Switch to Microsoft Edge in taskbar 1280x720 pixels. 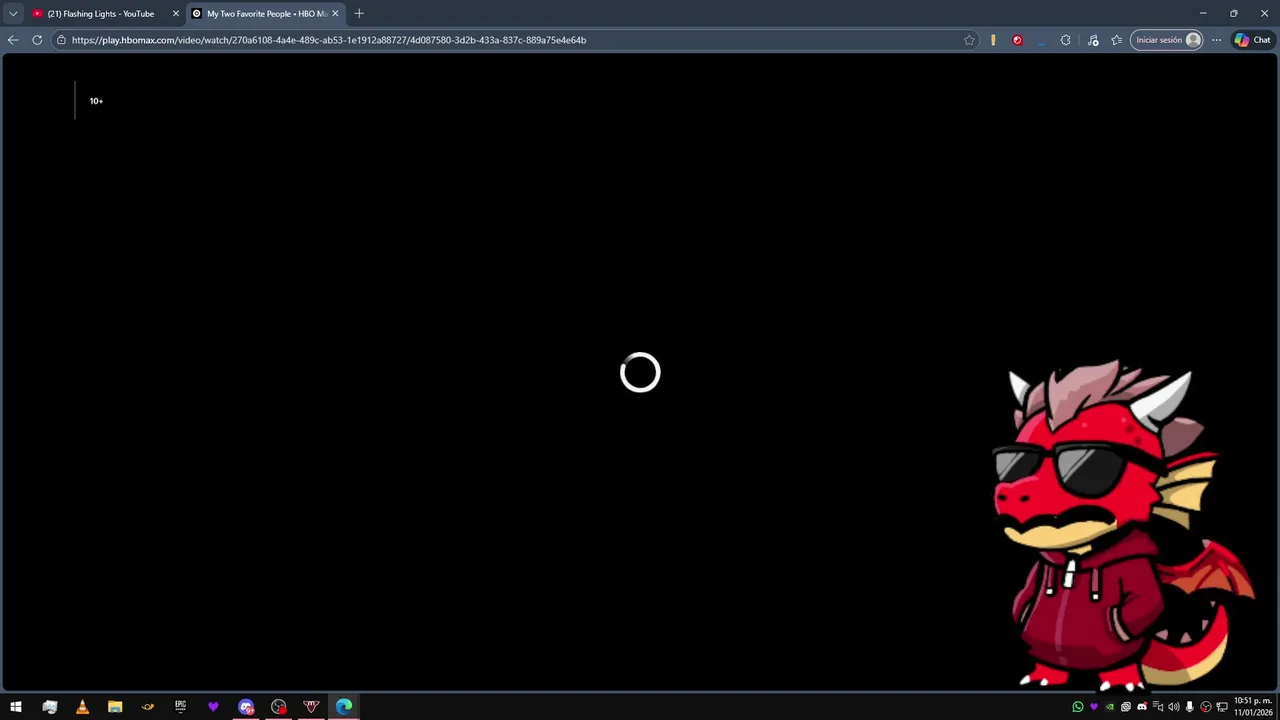344,707
